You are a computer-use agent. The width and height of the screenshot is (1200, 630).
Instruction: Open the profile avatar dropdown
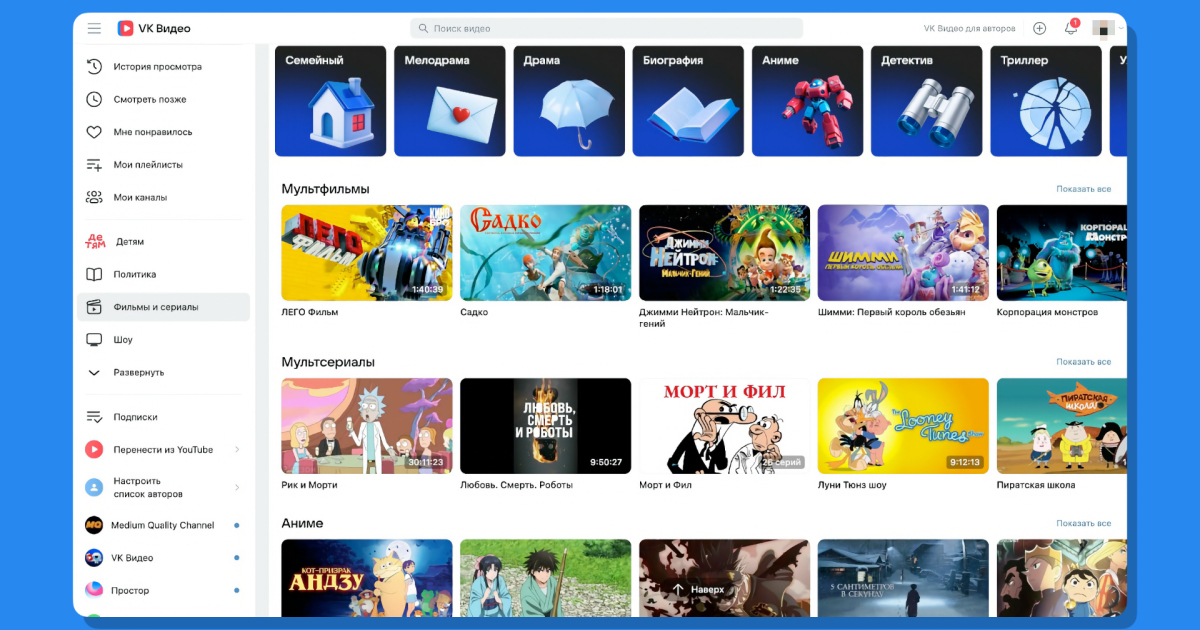tap(1107, 29)
